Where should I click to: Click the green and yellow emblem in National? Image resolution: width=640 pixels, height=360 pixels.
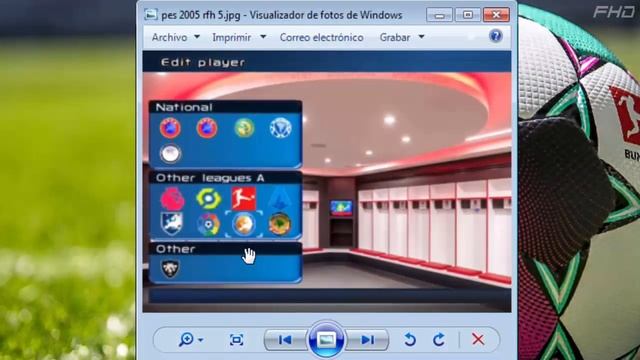point(244,128)
